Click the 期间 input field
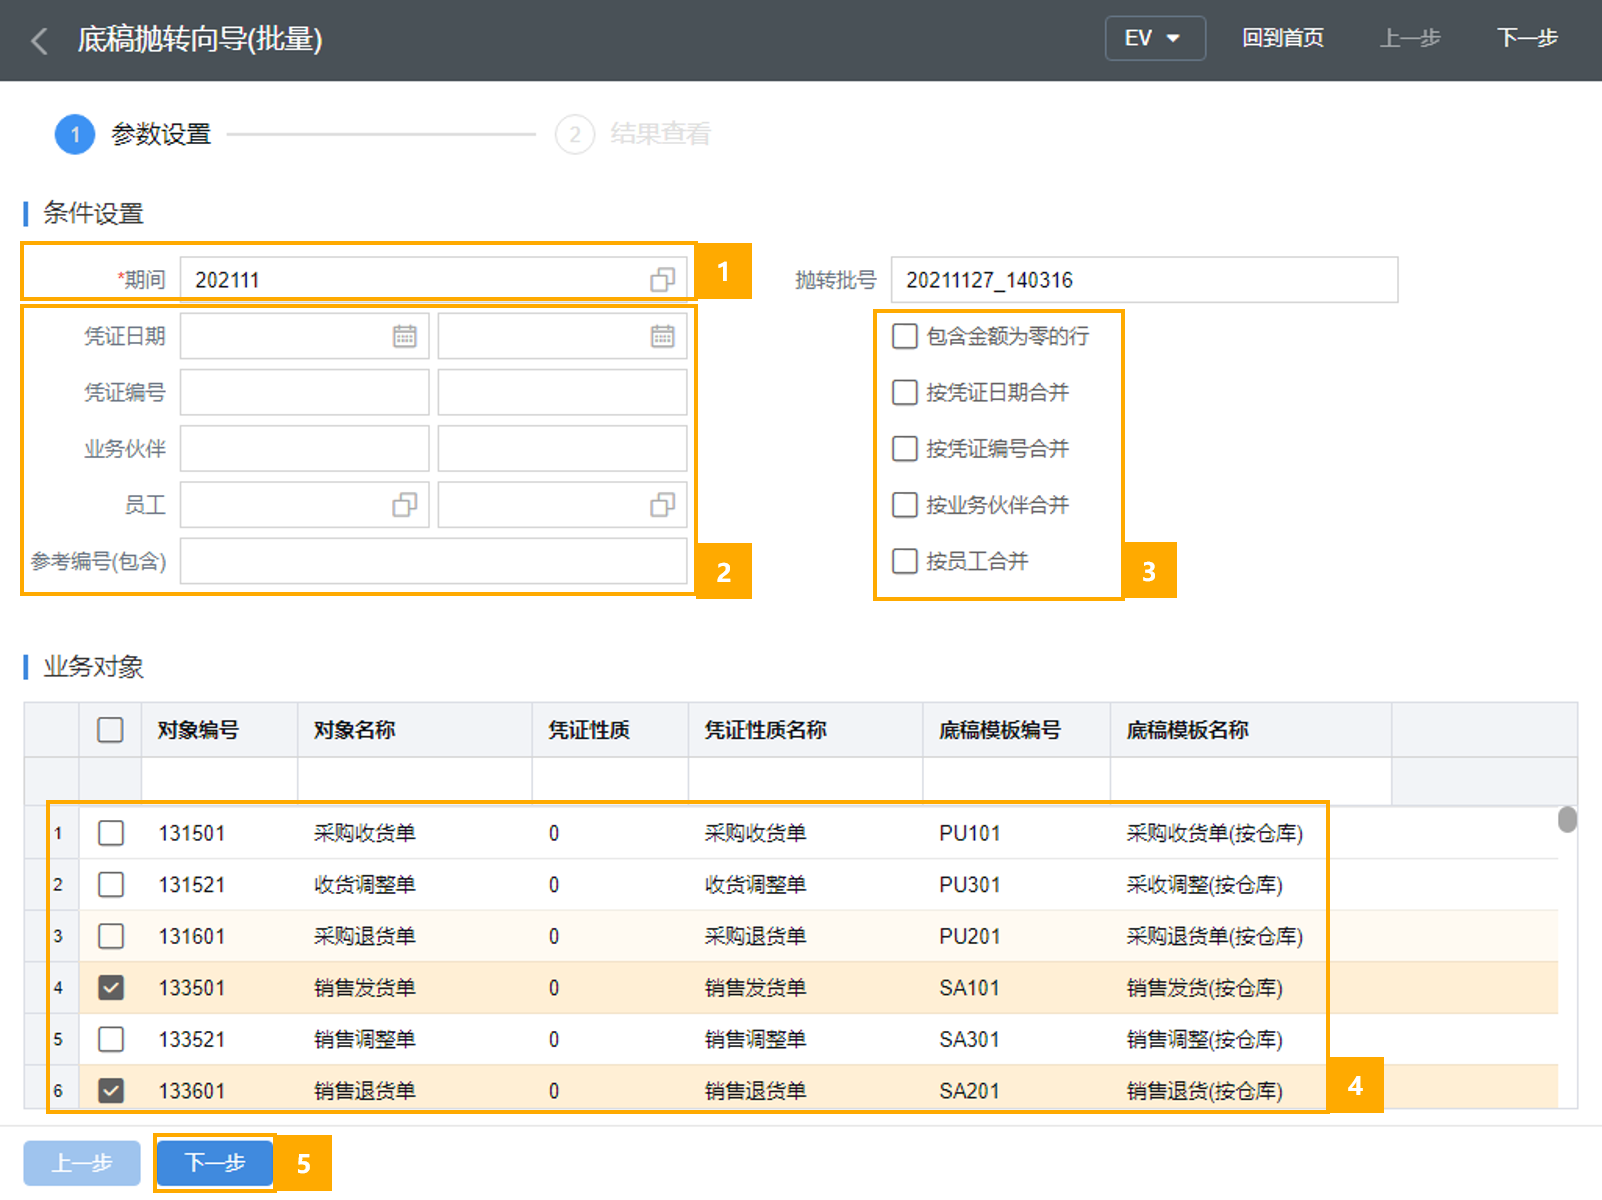1602x1200 pixels. click(x=434, y=280)
